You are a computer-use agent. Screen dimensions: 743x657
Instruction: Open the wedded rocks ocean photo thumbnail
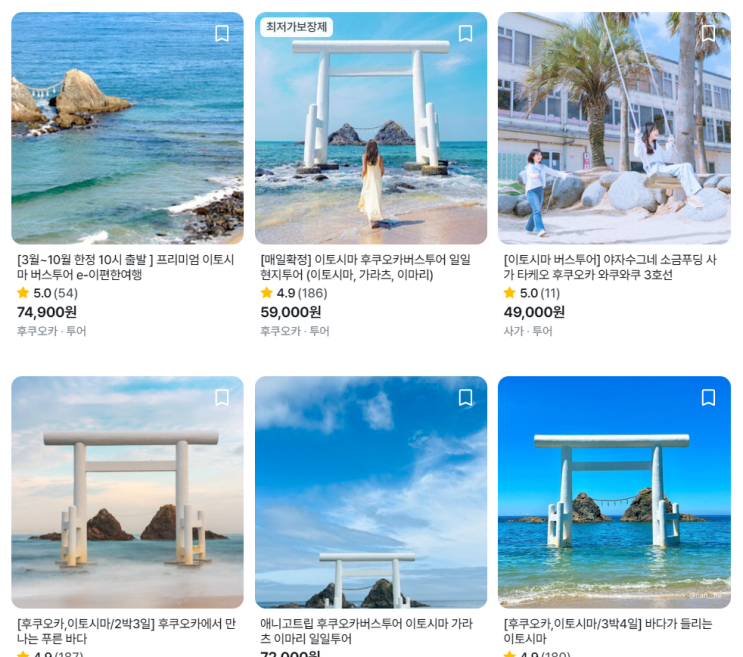pos(127,128)
